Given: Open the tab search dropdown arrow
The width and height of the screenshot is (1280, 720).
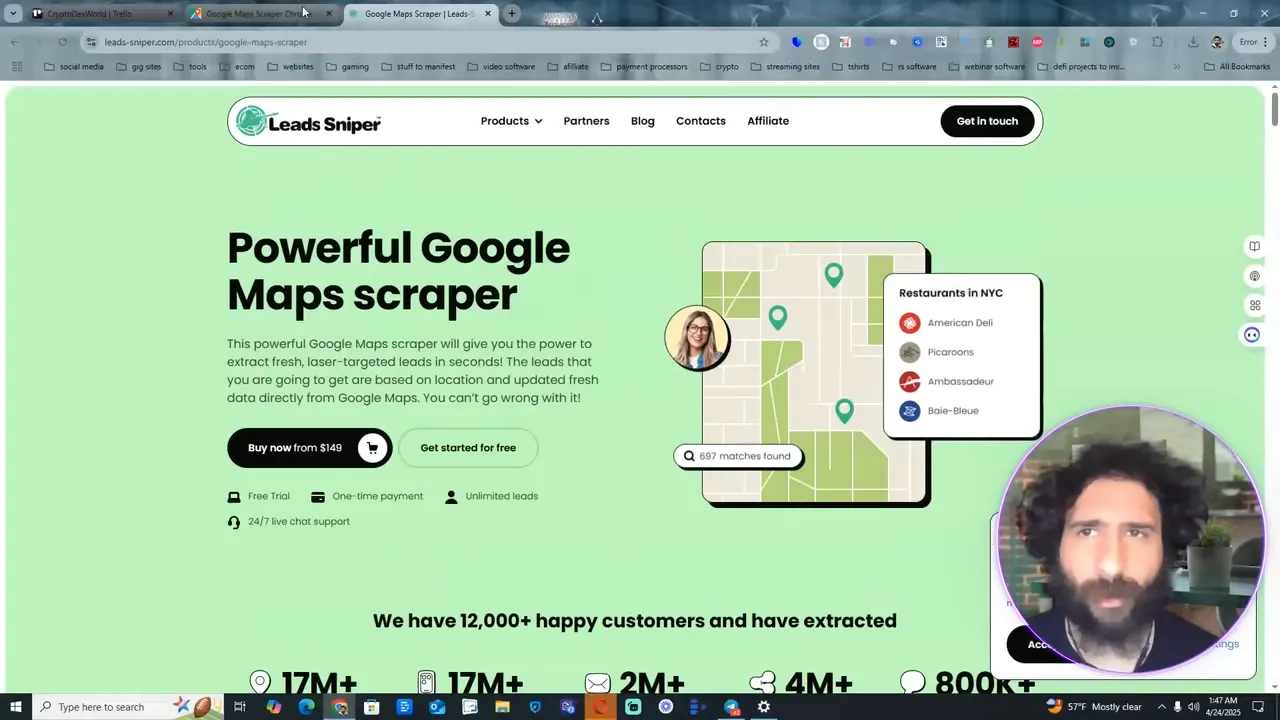Looking at the screenshot, I should [13, 14].
